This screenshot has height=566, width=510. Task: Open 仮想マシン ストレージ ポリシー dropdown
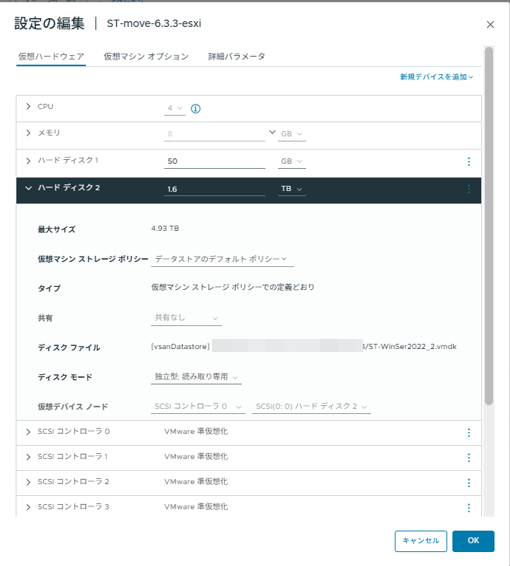222,259
